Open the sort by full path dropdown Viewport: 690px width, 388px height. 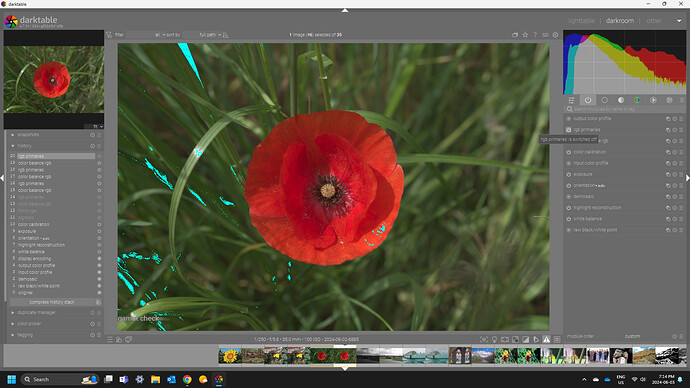pyautogui.click(x=210, y=35)
